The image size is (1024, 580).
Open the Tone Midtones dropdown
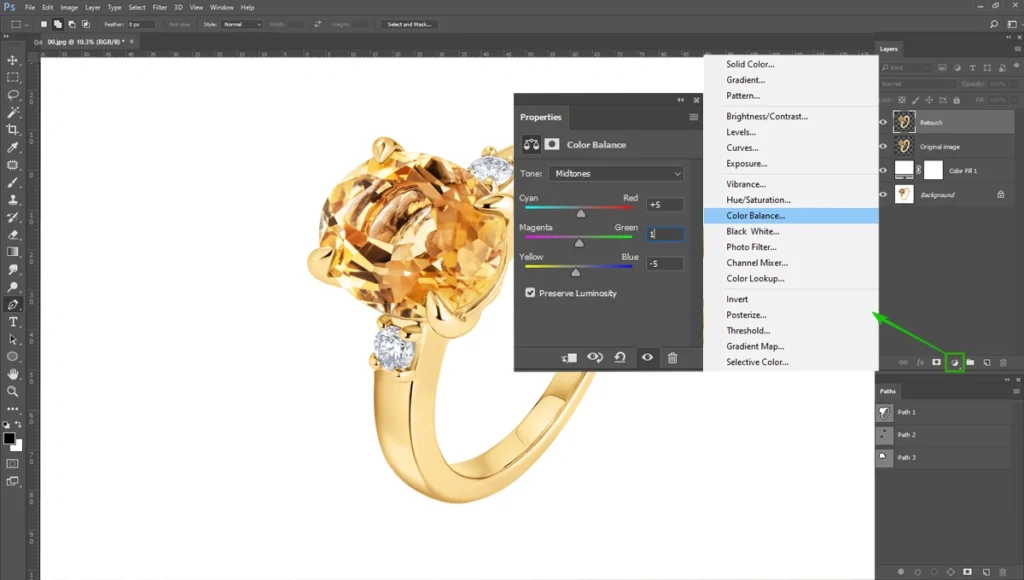[x=616, y=174]
